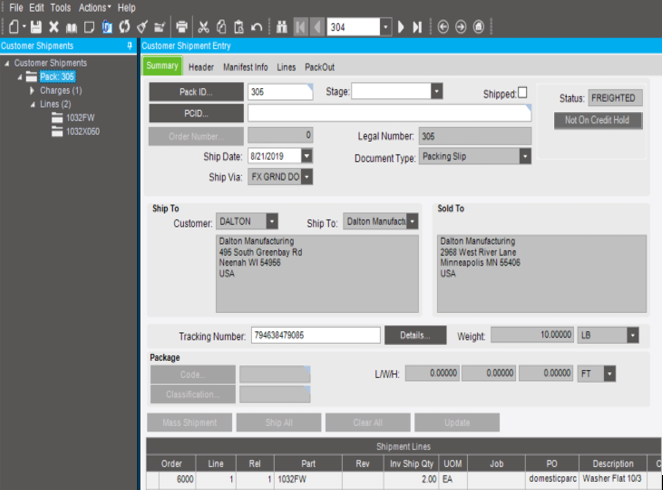Screen dimensions: 663x490
Task: Expand the Charges (1) tree node
Action: [32, 90]
